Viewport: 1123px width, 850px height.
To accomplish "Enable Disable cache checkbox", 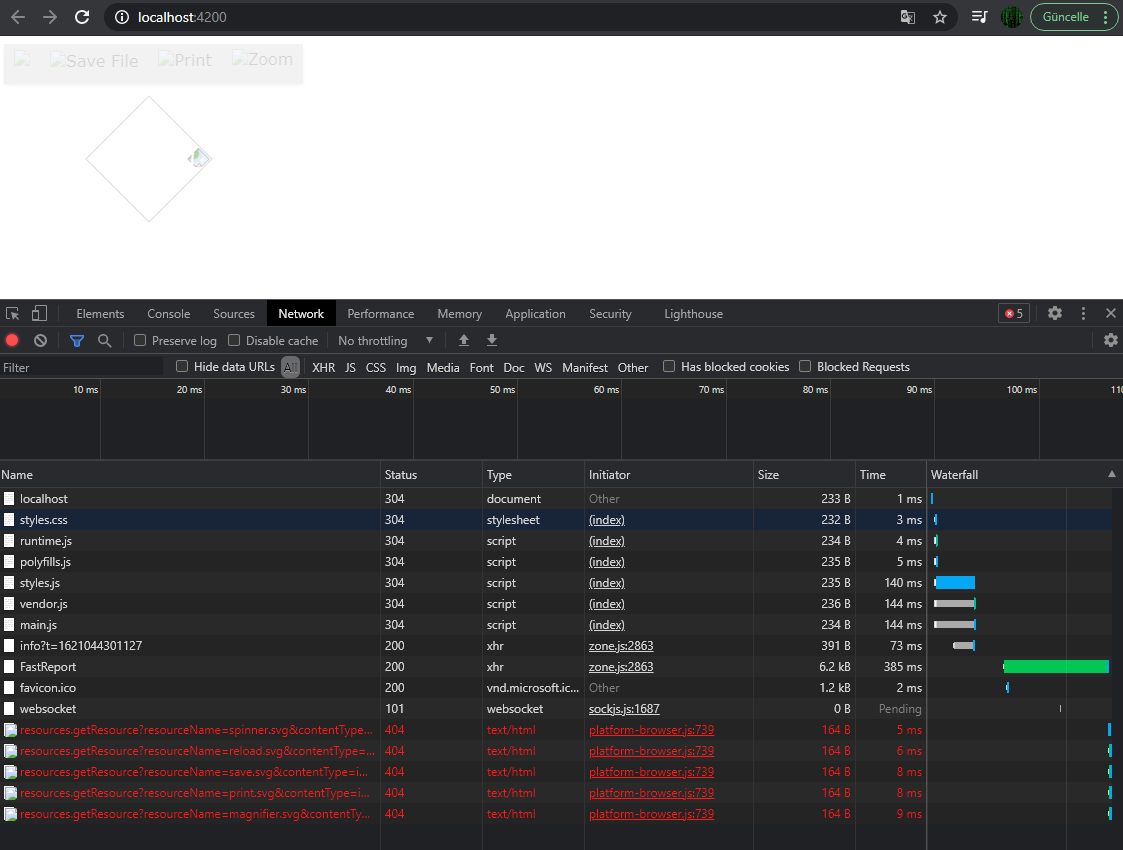I will 234,340.
